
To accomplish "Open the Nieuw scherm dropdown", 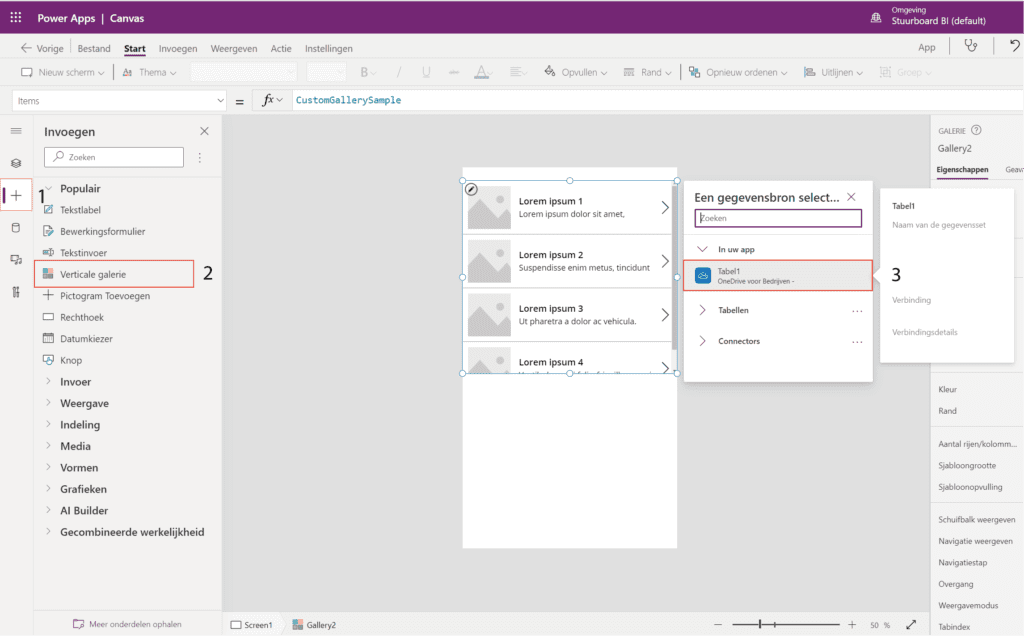I will [63, 72].
